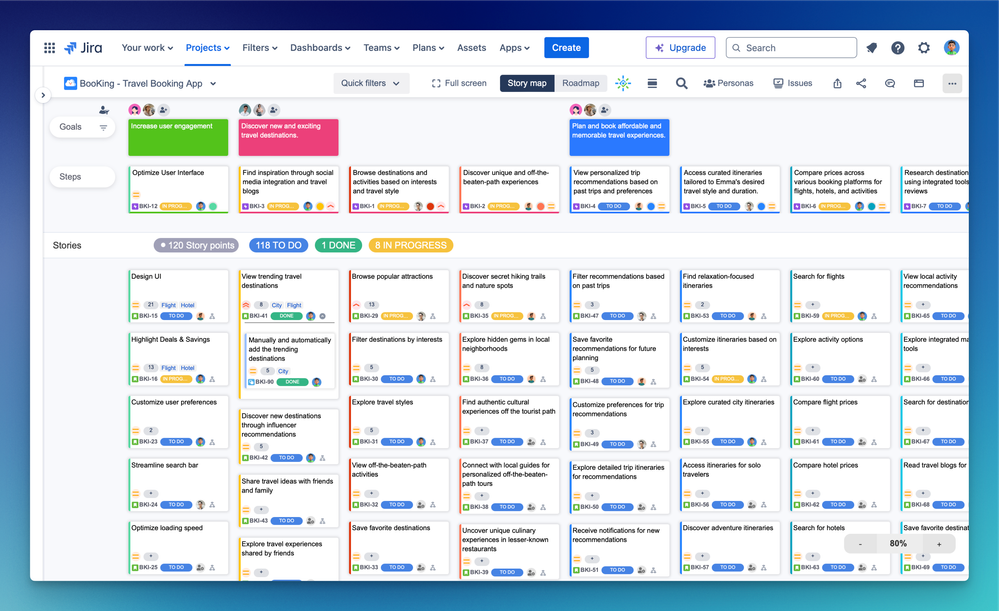Click the zoom in plus button
The width and height of the screenshot is (999, 611).
coord(939,543)
